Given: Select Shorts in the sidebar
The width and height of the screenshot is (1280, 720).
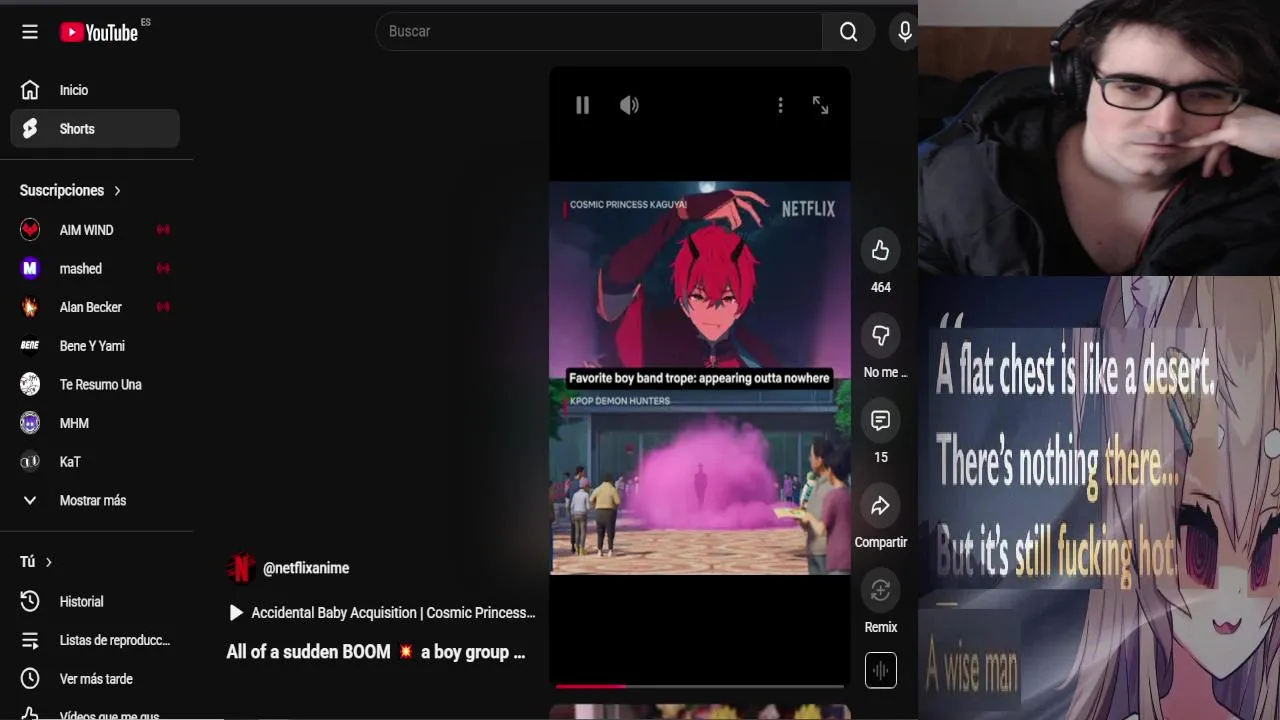Looking at the screenshot, I should click(95, 129).
